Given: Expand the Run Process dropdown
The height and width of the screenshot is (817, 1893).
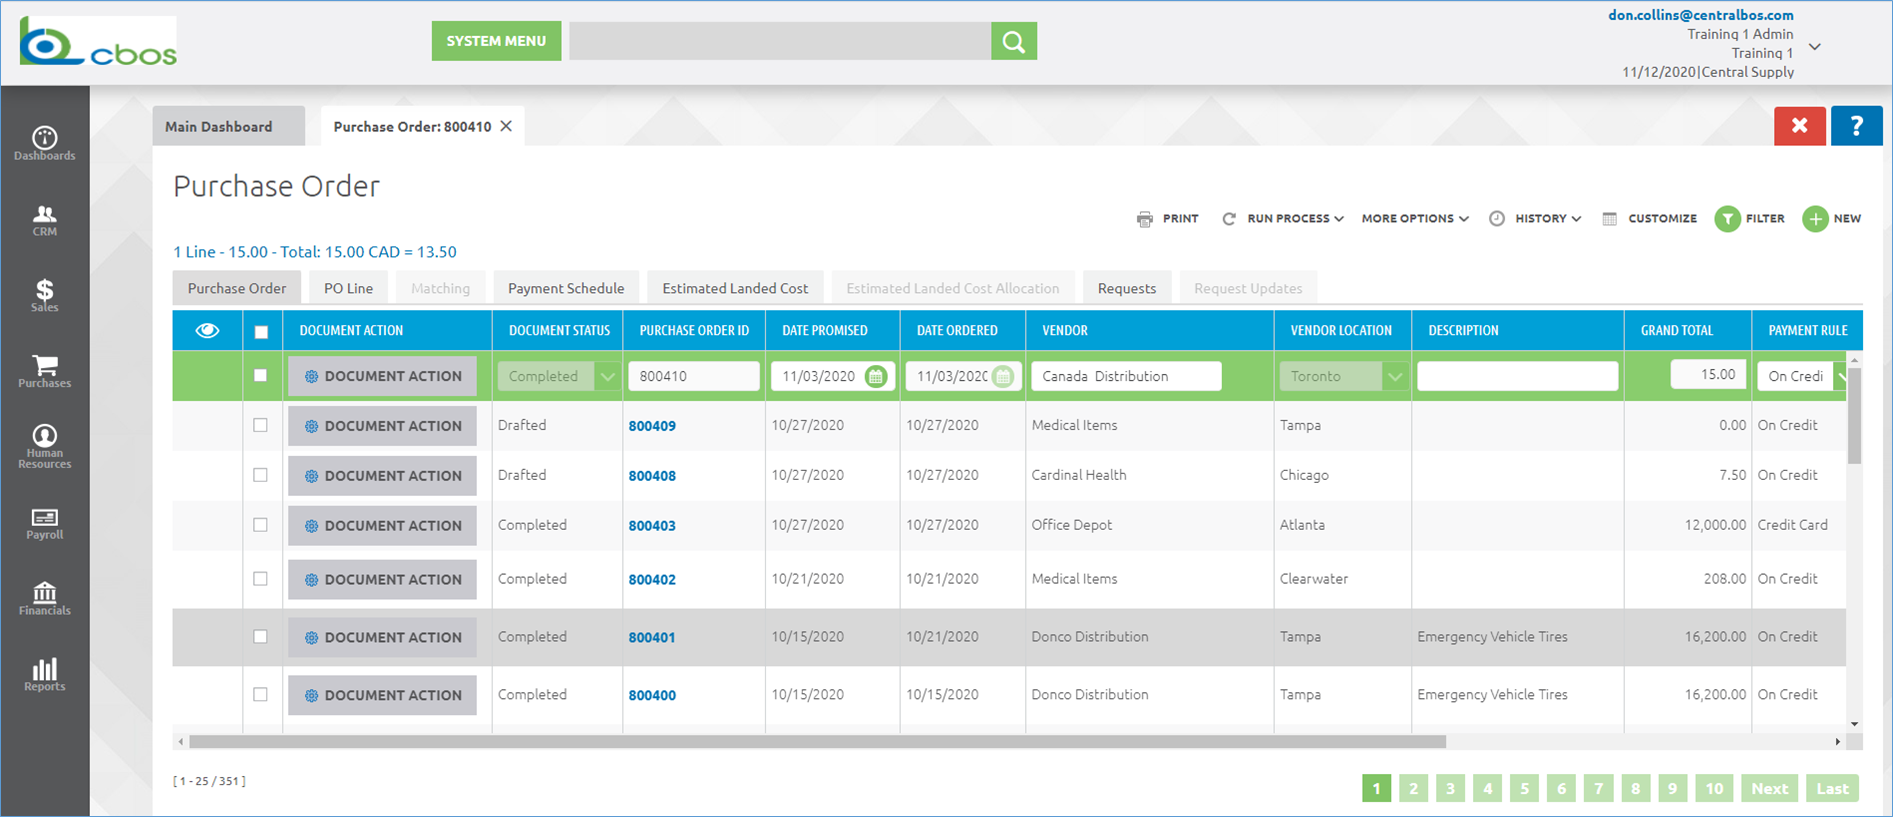Looking at the screenshot, I should click(x=1283, y=219).
